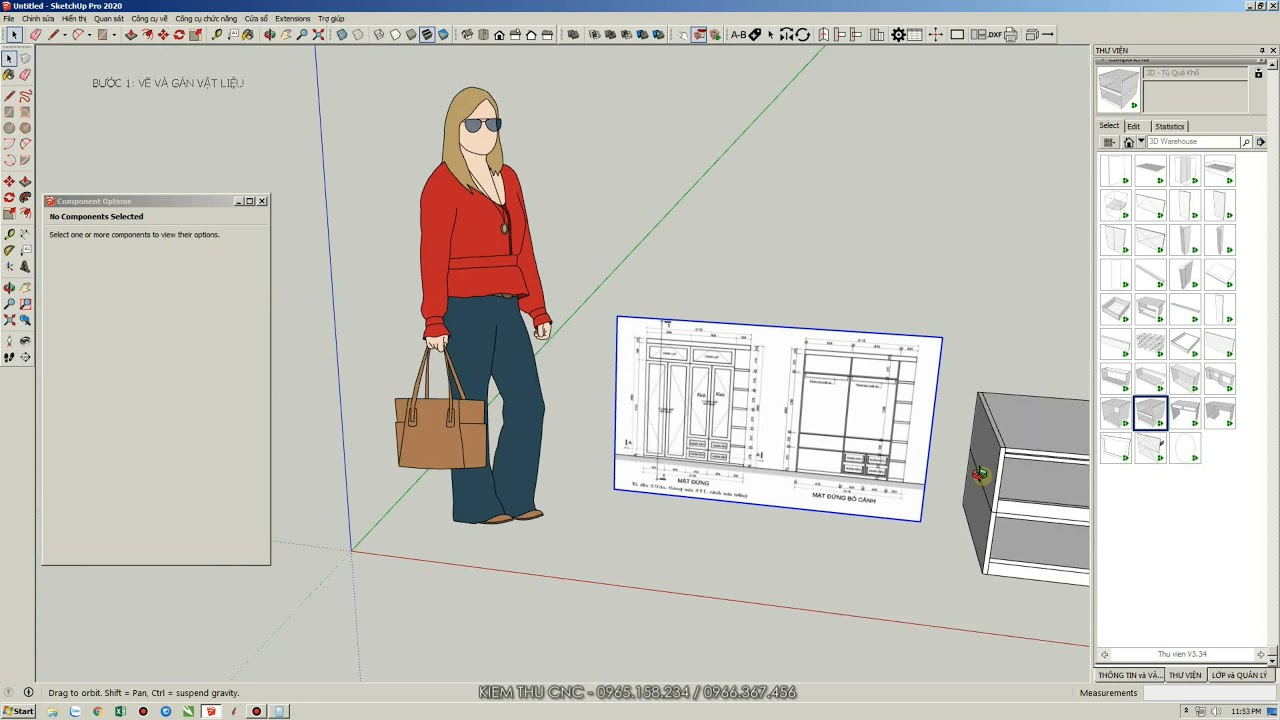
Task: Select the highlighted drawer cabinet component thumbnail
Action: 1150,413
